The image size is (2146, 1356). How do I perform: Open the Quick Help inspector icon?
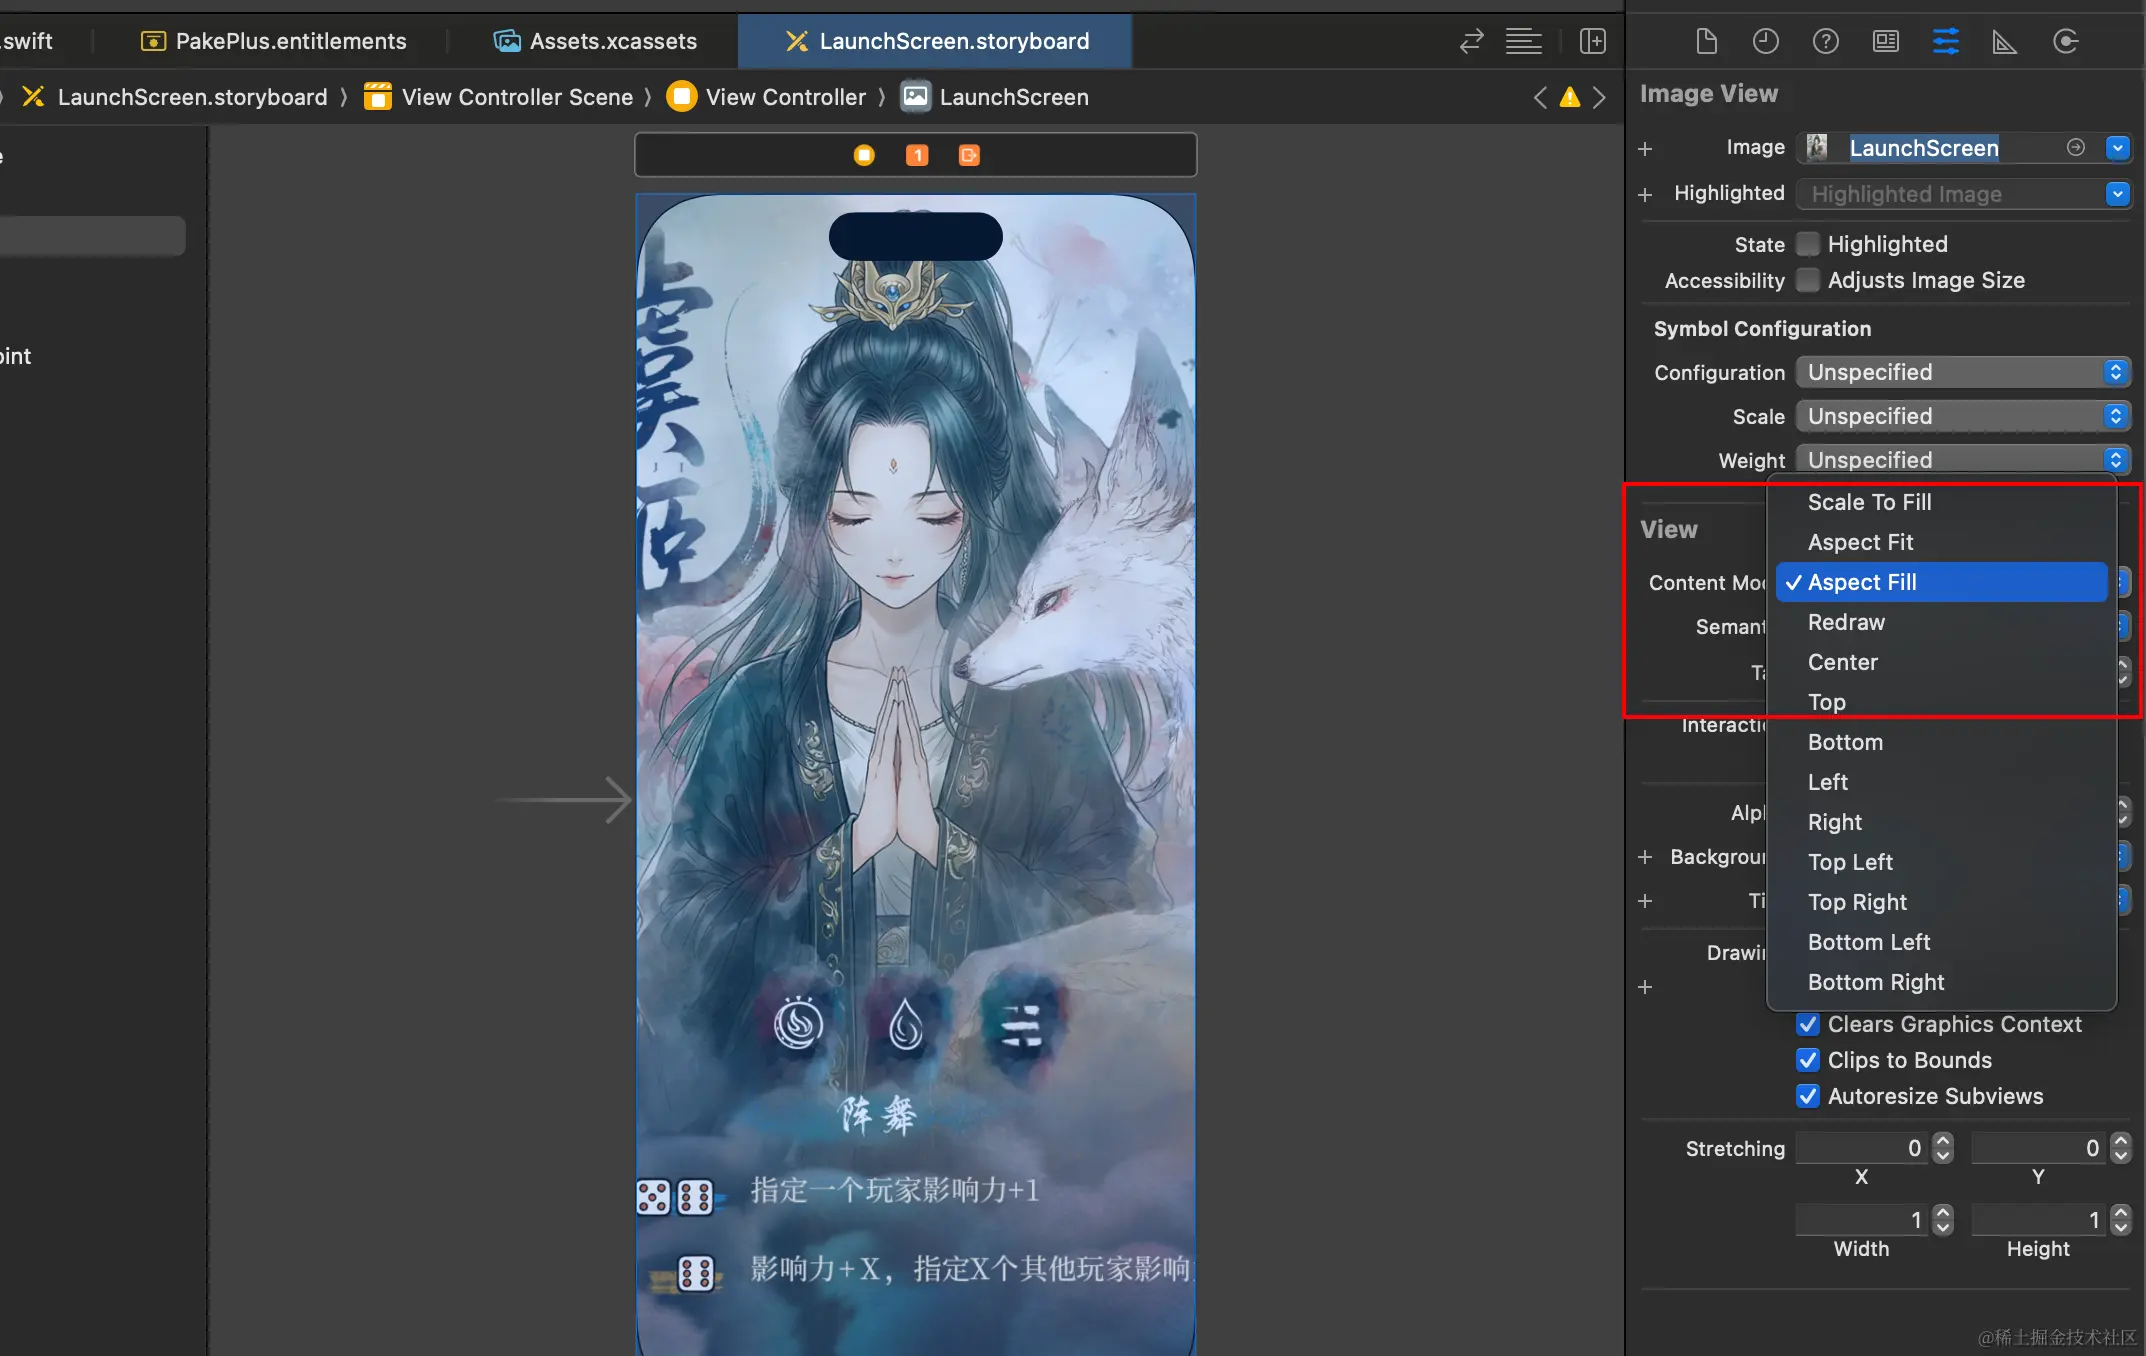(1826, 41)
